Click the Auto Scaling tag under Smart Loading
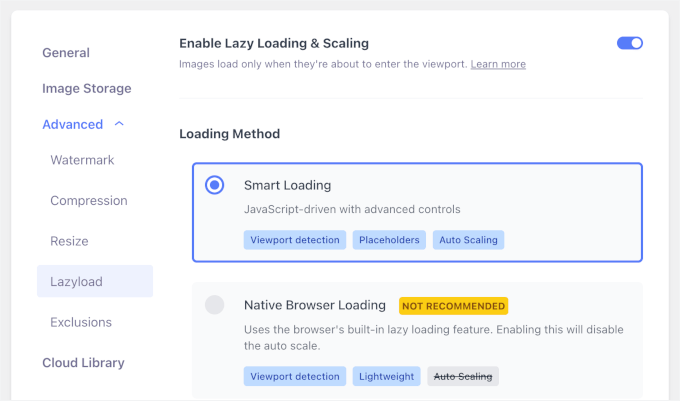Image resolution: width=680 pixels, height=401 pixels. 467,240
